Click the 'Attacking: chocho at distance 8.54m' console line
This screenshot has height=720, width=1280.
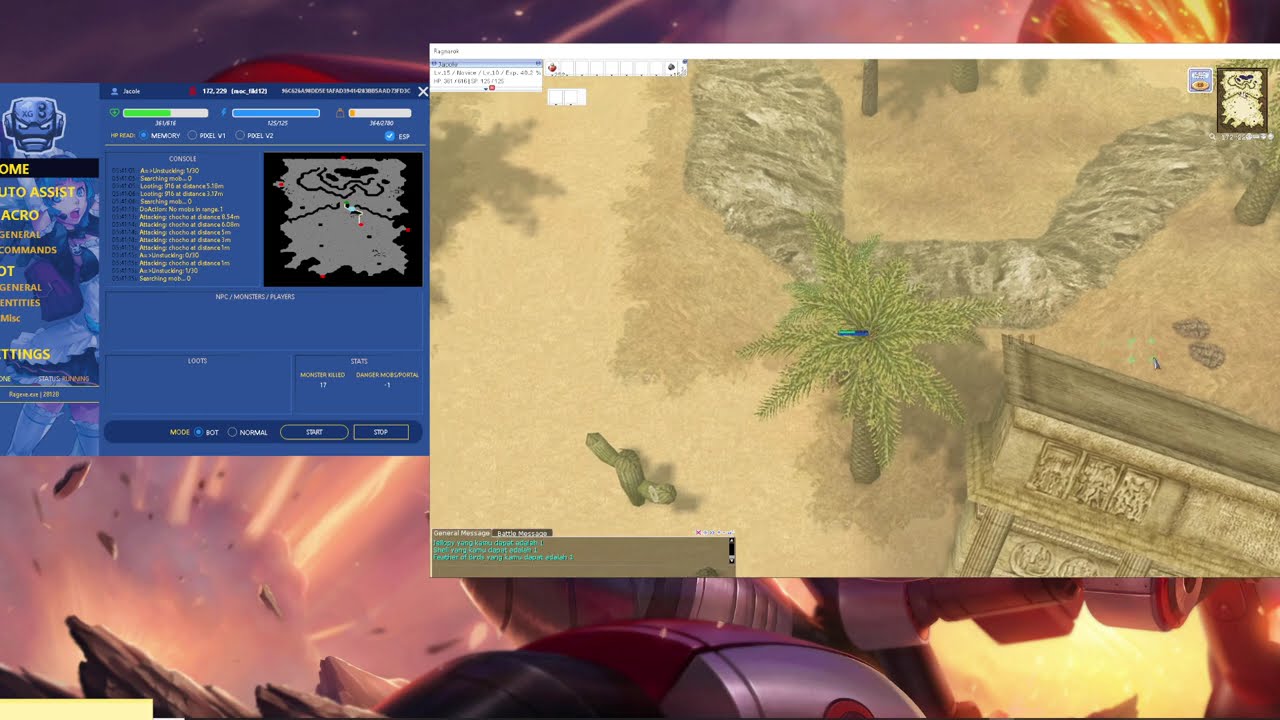189,217
